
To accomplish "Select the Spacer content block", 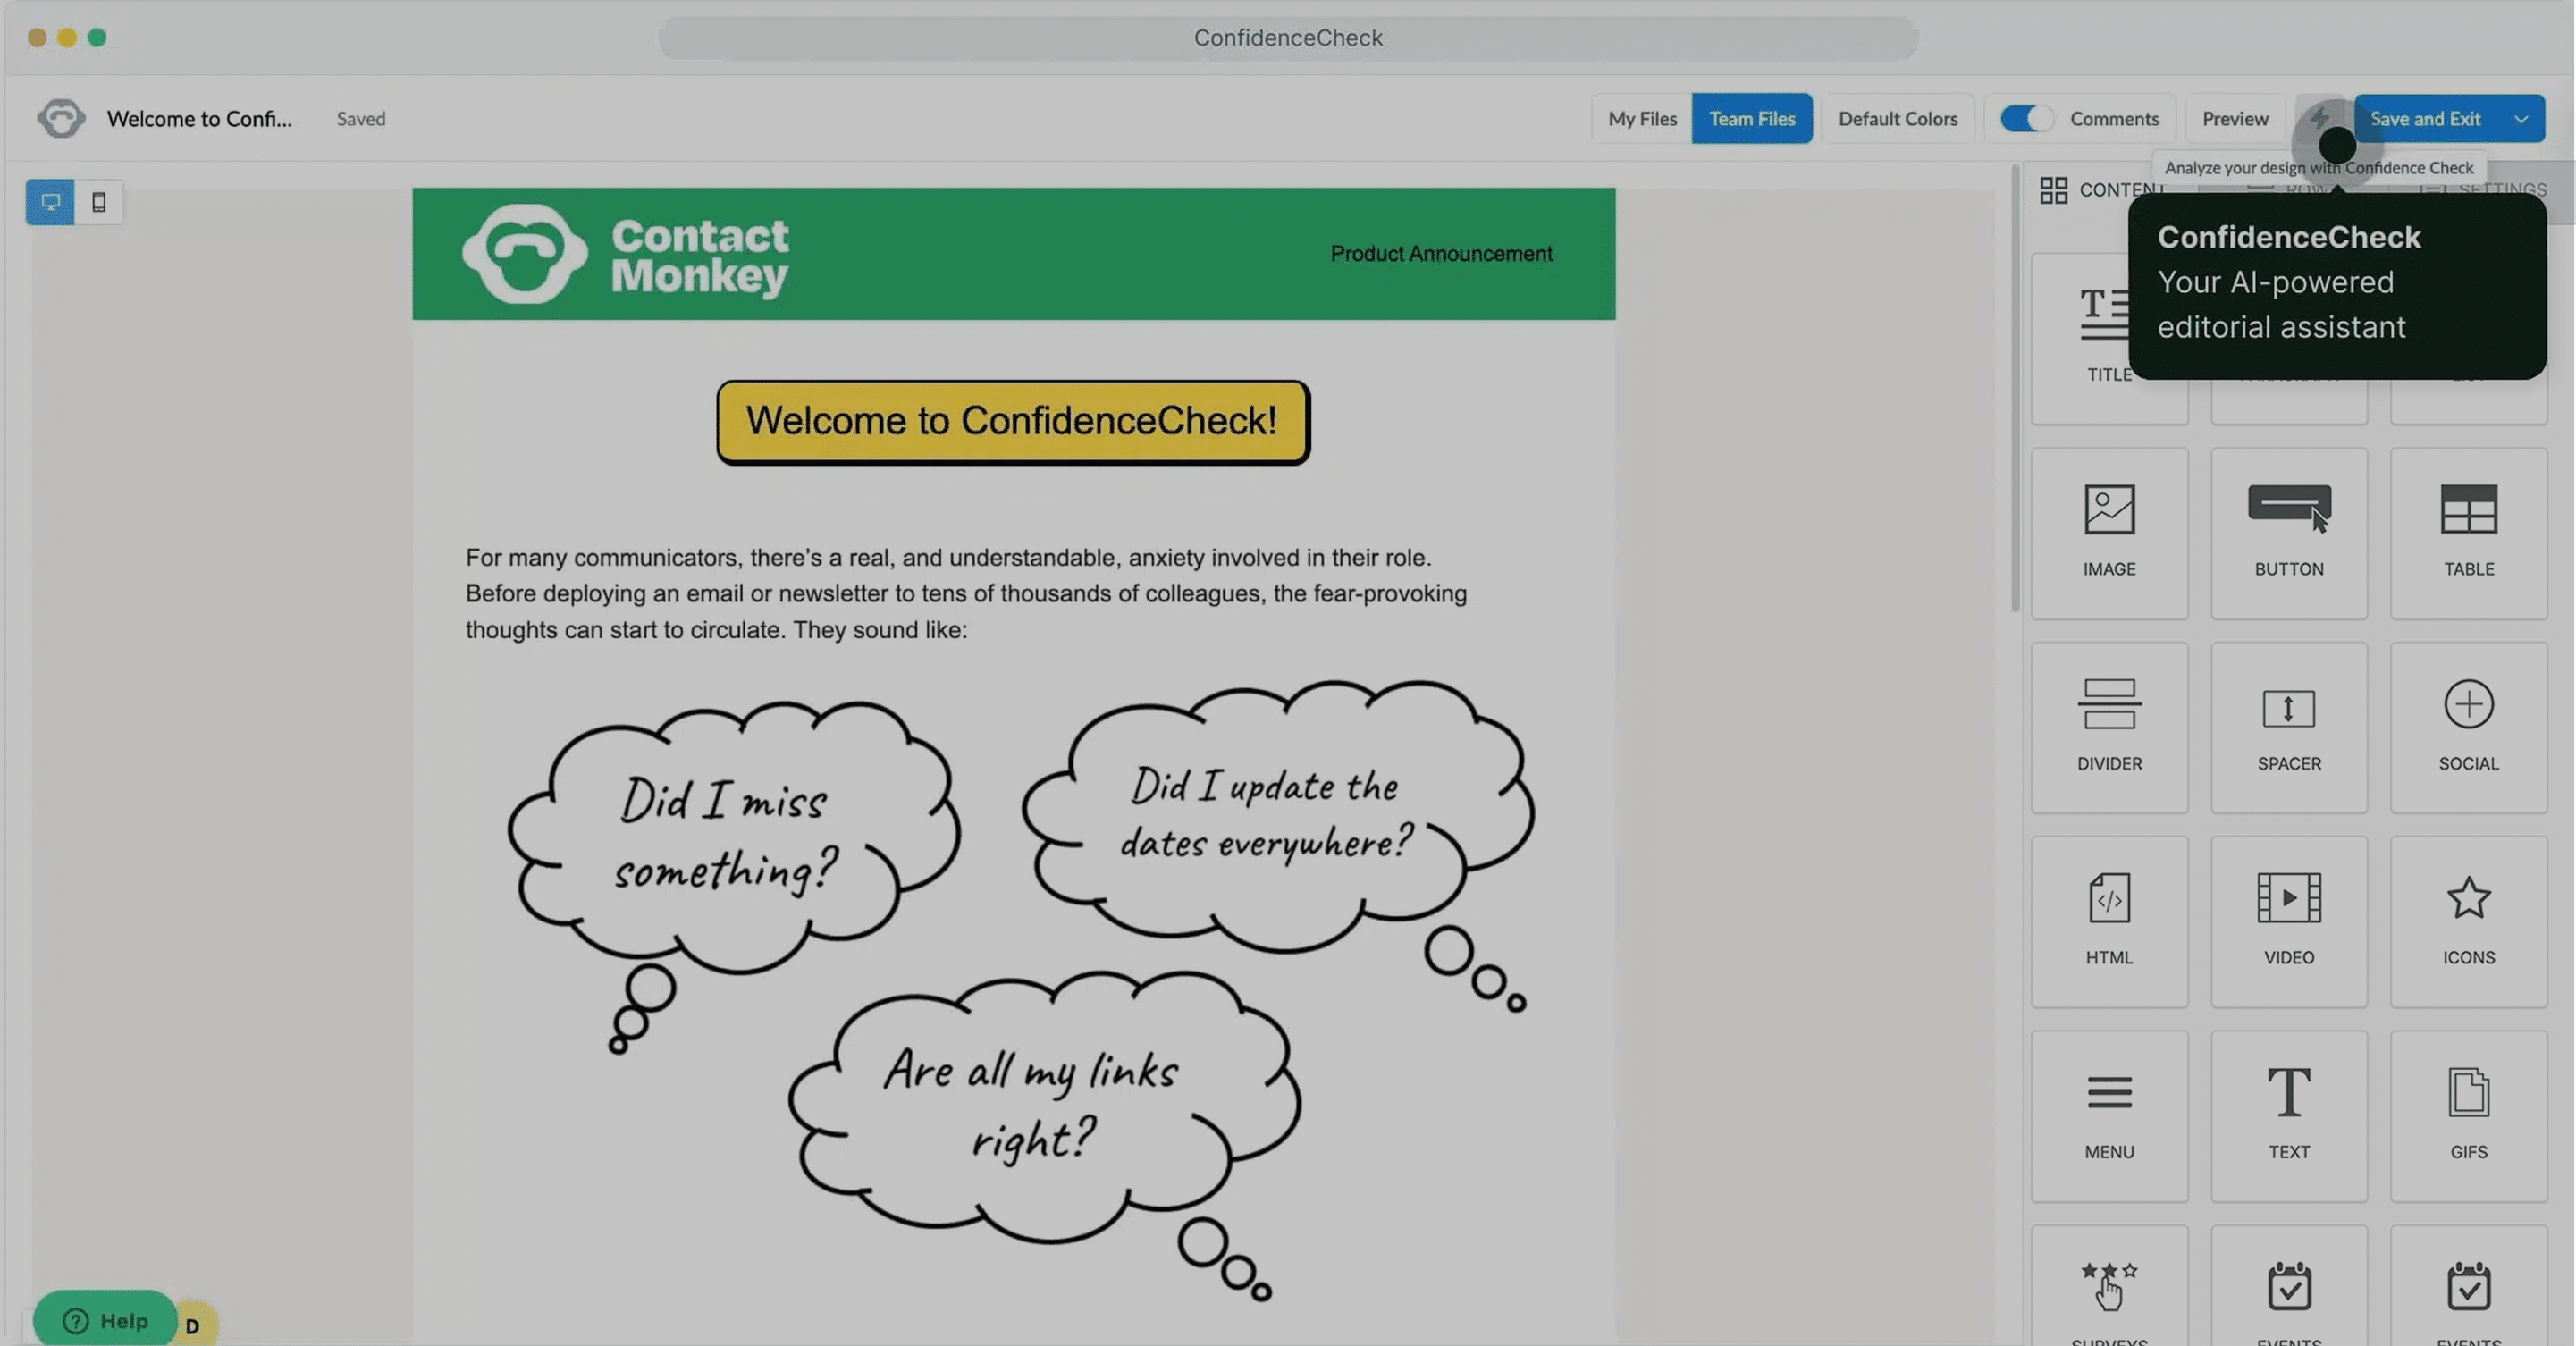I will pyautogui.click(x=2288, y=726).
